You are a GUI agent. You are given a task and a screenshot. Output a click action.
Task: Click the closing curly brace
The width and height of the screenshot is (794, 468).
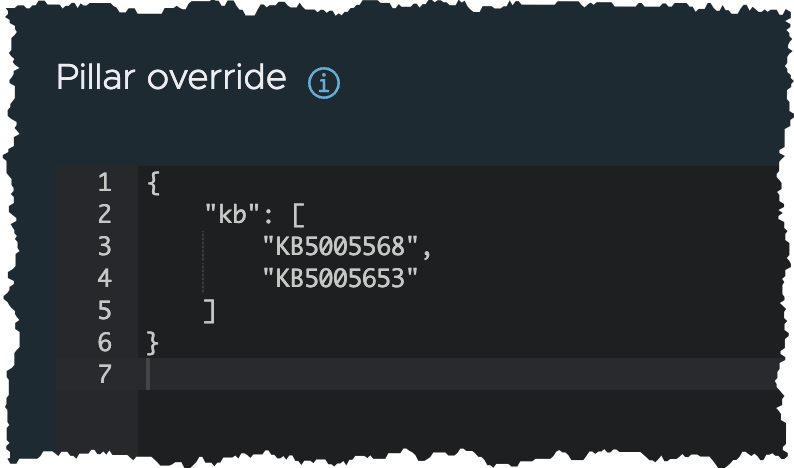coord(153,343)
